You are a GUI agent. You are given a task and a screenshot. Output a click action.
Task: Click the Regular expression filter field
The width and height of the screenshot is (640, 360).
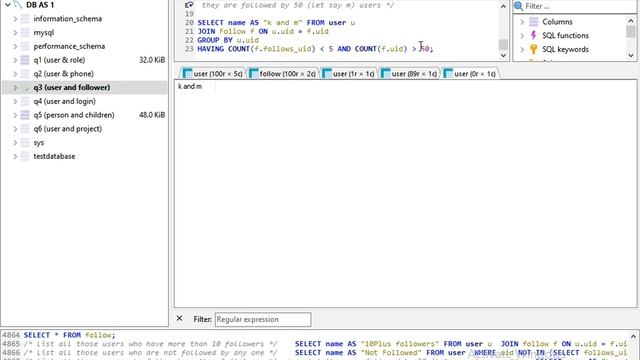coord(263,319)
